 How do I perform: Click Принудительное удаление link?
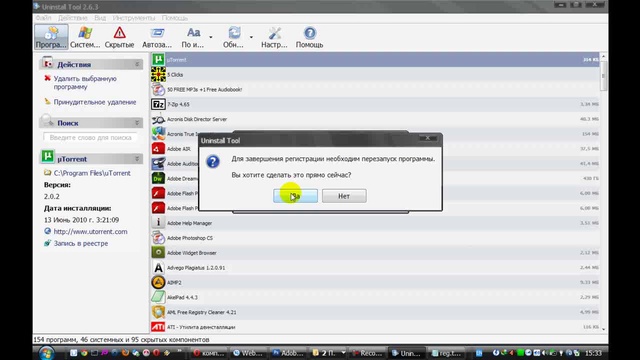coord(95,102)
